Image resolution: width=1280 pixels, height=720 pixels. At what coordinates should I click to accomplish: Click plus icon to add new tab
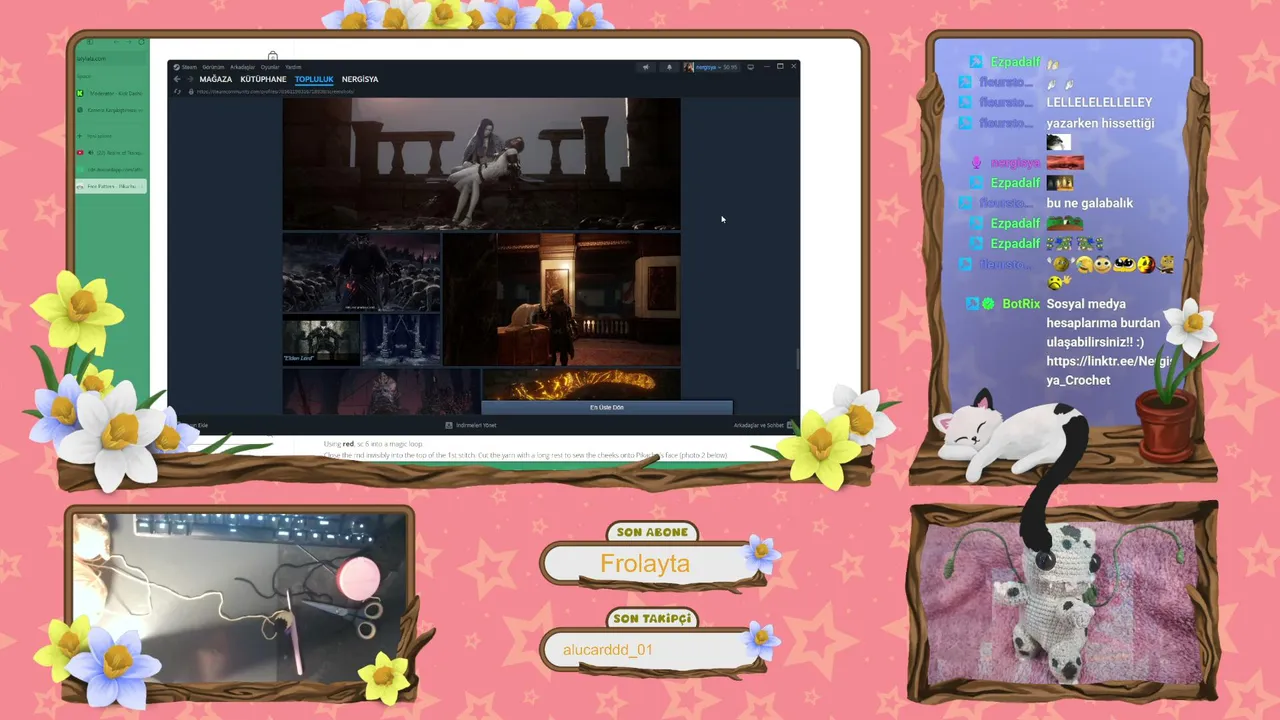tap(80, 135)
